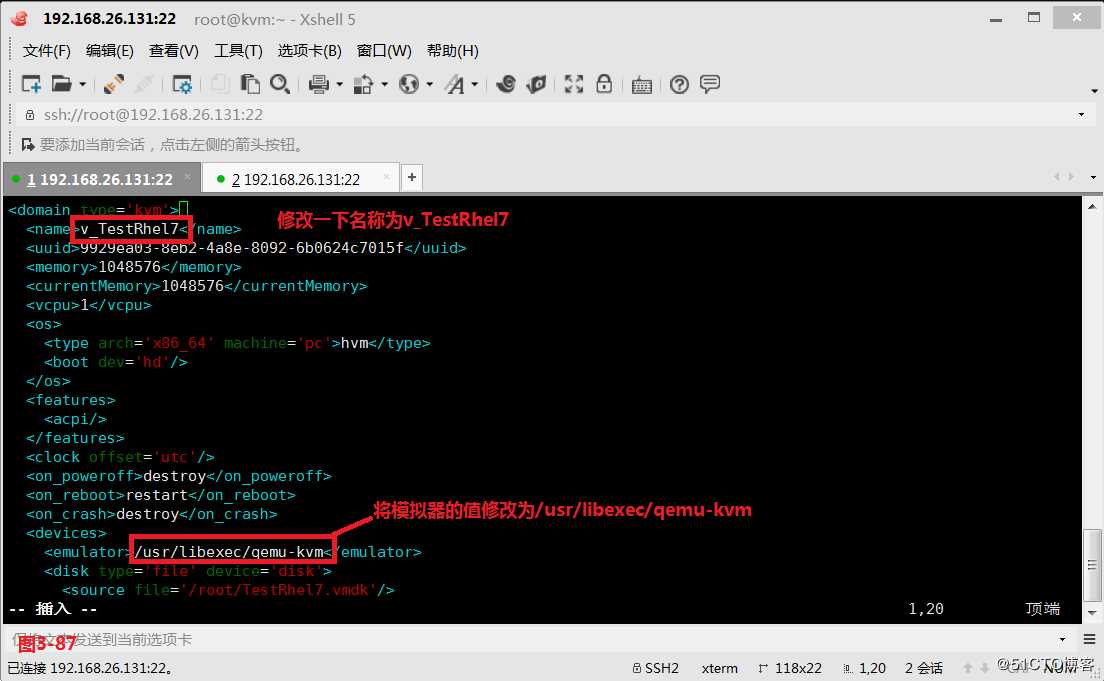Click the Encoding globe icon
Viewport: 1104px width, 681px height.
click(x=408, y=85)
